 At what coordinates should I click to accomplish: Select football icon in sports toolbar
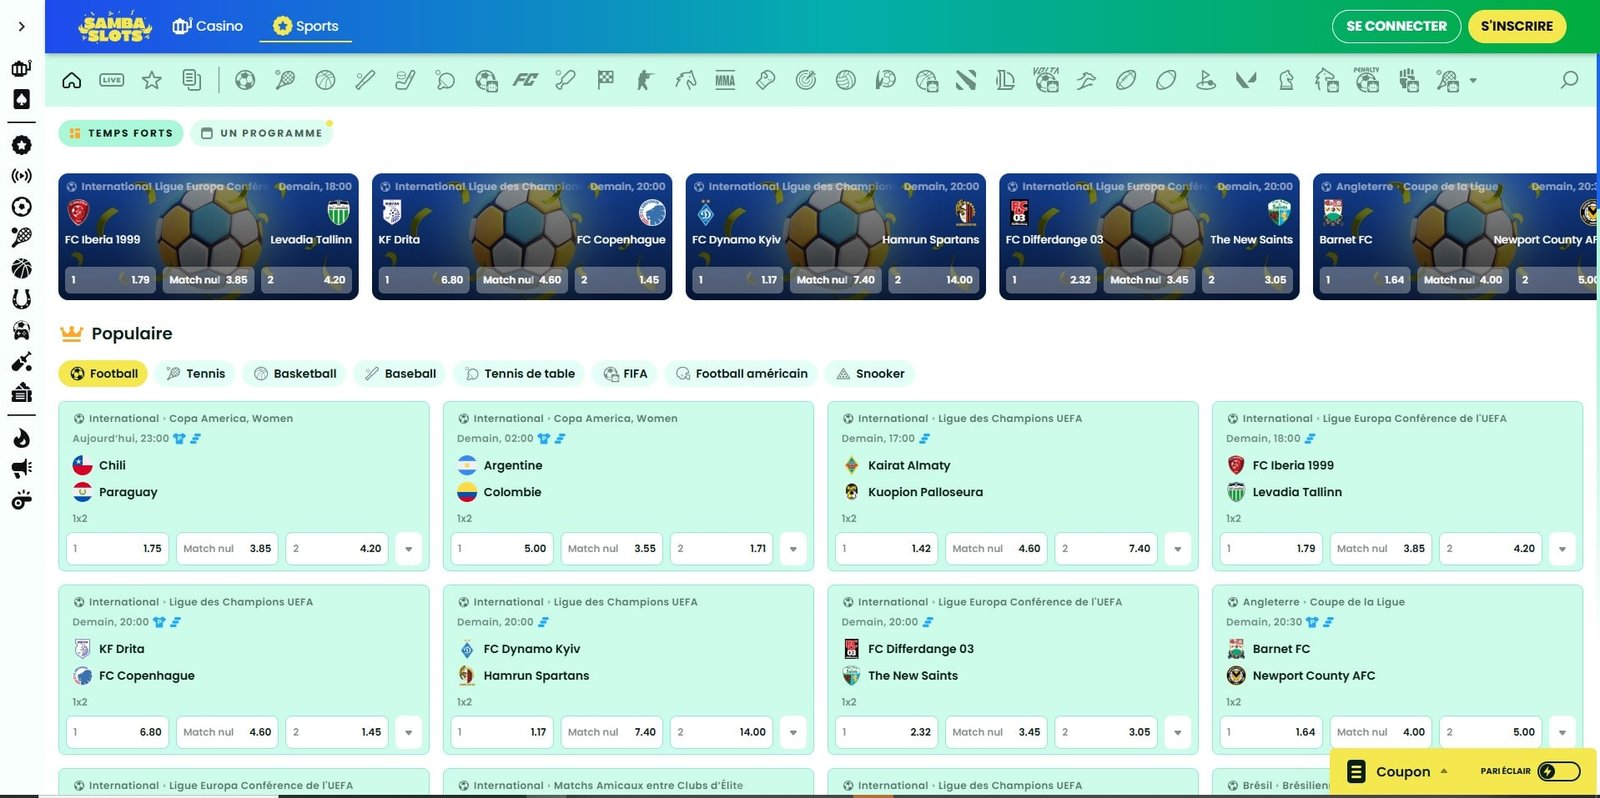pyautogui.click(x=245, y=80)
